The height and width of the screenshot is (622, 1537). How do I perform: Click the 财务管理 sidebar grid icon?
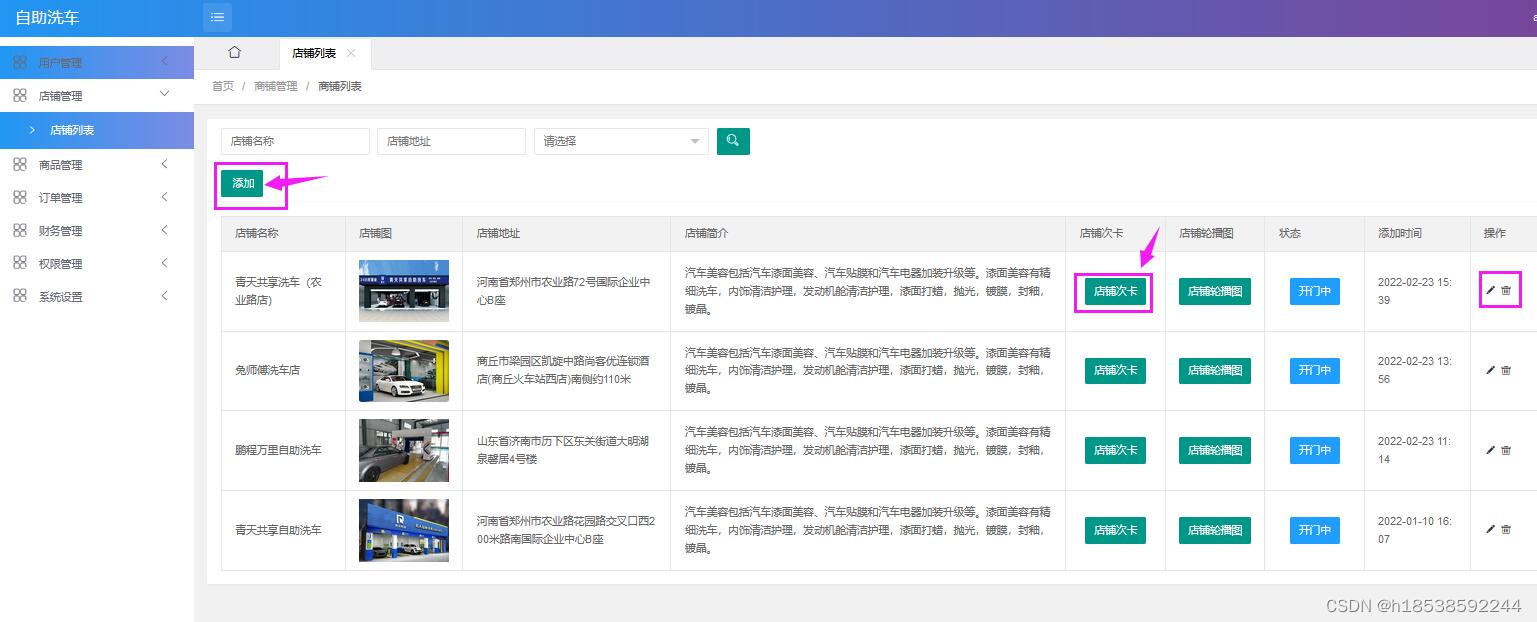20,230
